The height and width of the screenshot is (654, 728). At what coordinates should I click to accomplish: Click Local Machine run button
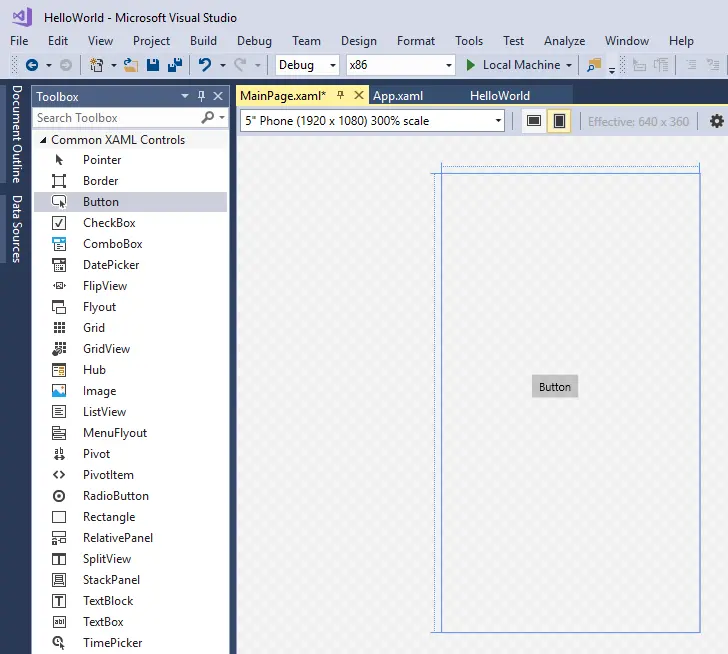(513, 65)
